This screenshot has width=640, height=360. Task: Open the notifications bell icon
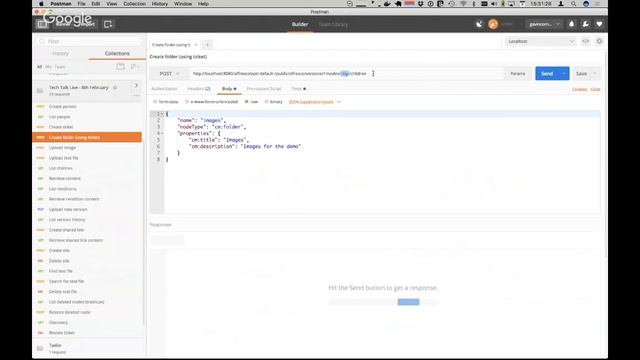point(571,24)
